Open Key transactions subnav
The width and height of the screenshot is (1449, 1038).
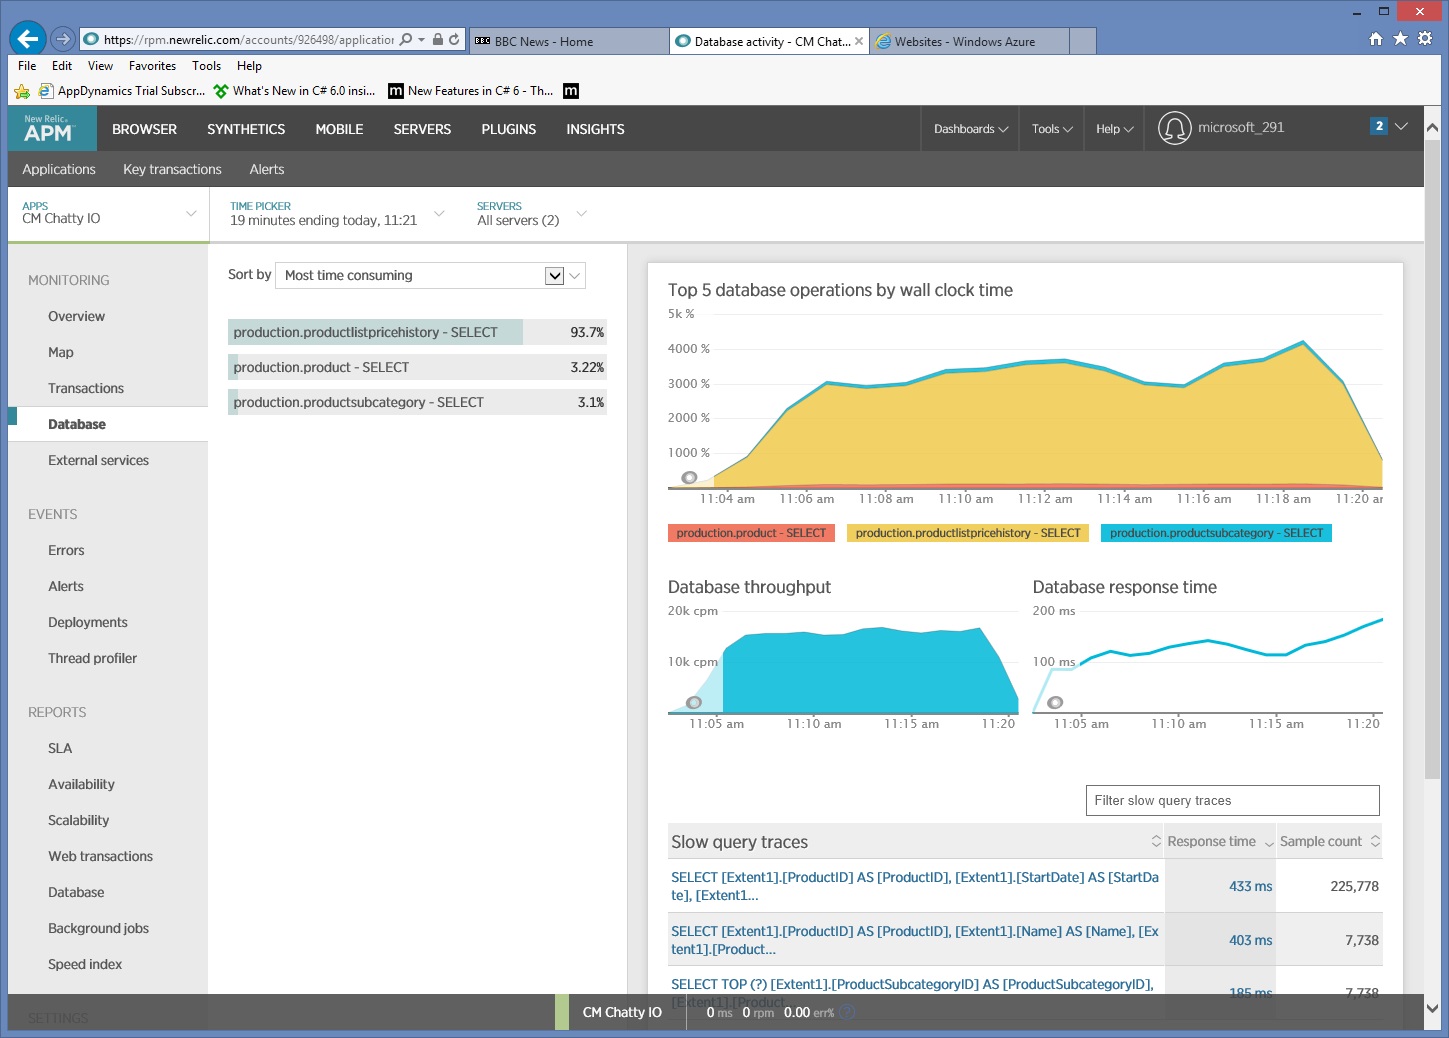tap(172, 169)
